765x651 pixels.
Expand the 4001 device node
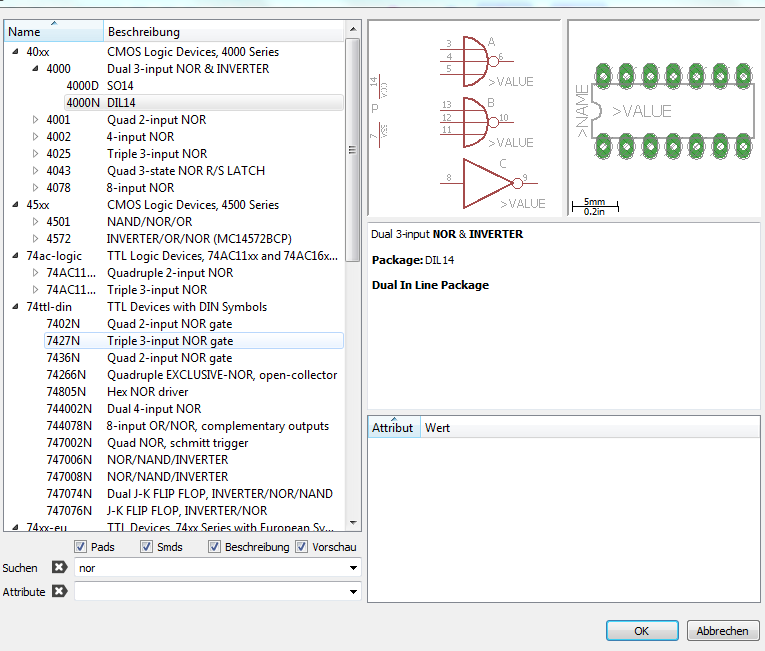click(x=35, y=120)
